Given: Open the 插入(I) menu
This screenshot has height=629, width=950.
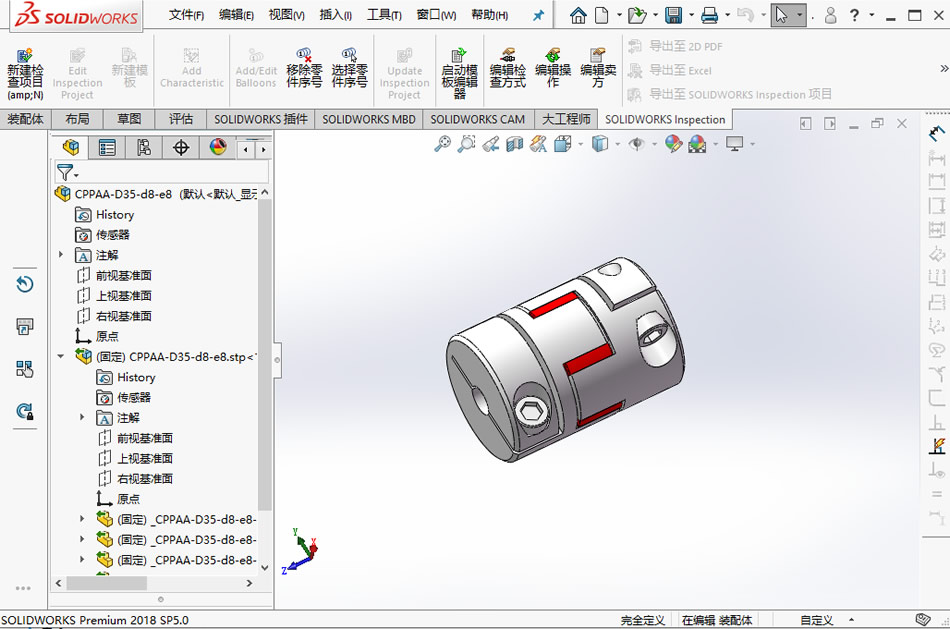Looking at the screenshot, I should click(x=336, y=15).
